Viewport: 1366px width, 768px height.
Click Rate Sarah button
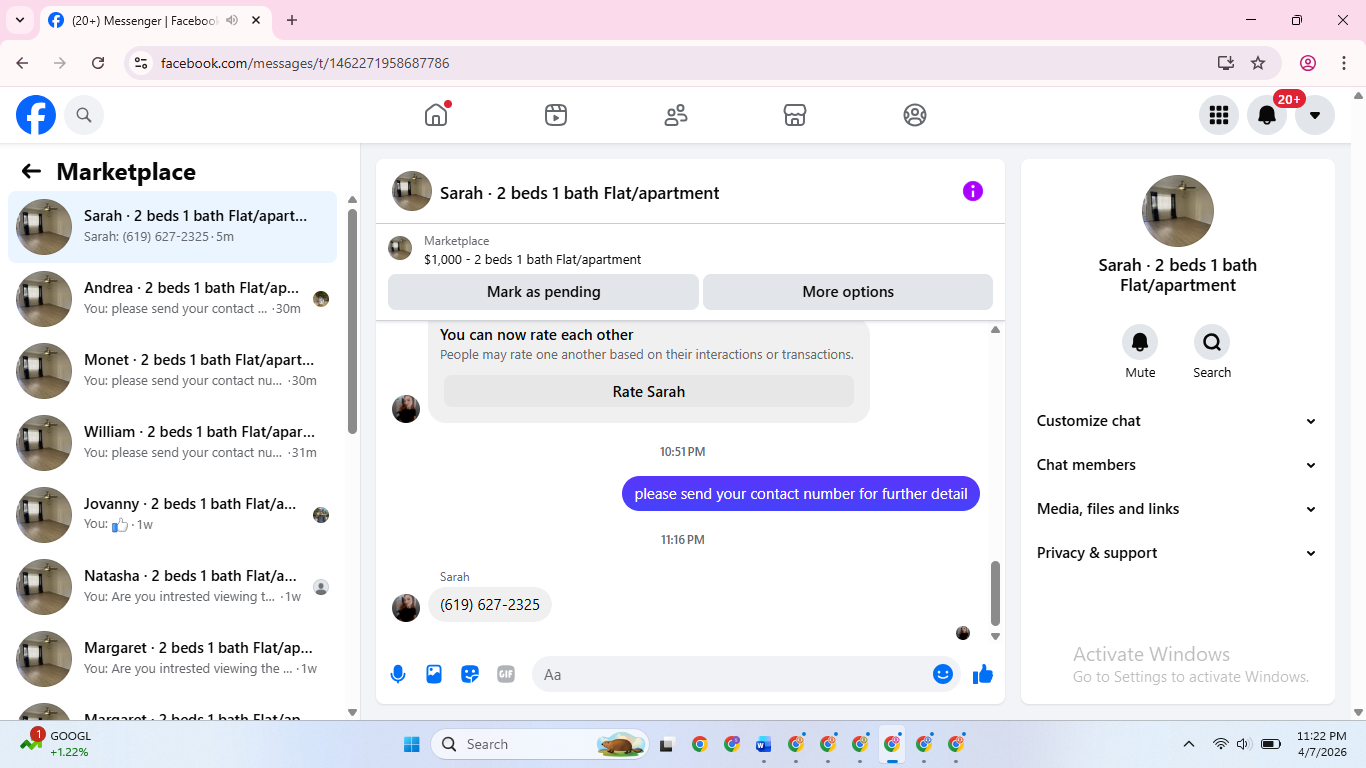pos(649,391)
